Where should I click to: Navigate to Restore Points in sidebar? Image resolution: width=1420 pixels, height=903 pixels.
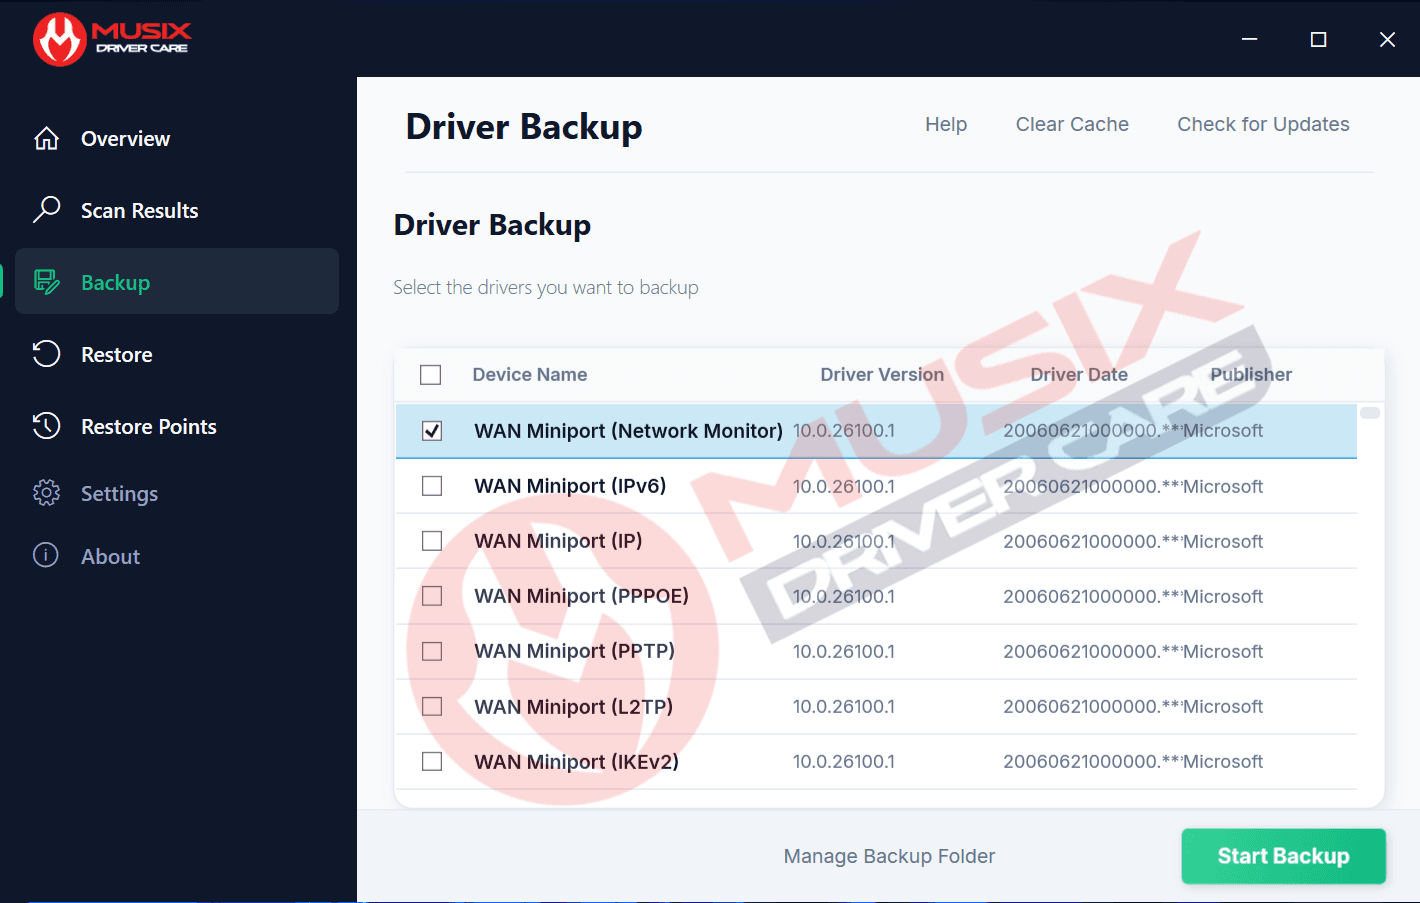(148, 426)
